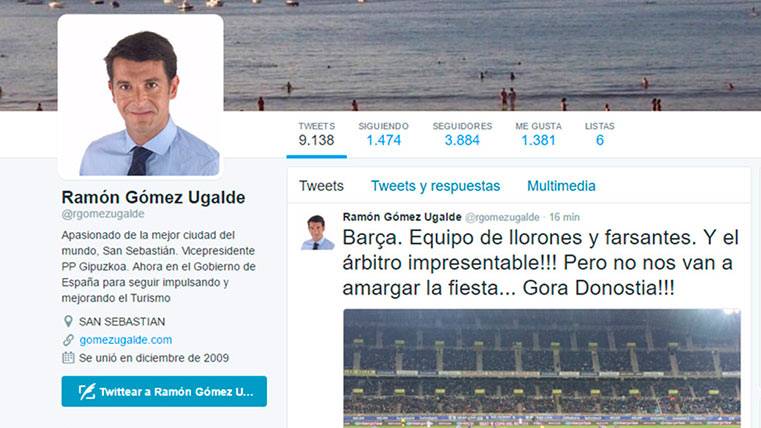Select the TWEETS 9.138 counter
Screen dimensions: 761x428
[x=316, y=134]
